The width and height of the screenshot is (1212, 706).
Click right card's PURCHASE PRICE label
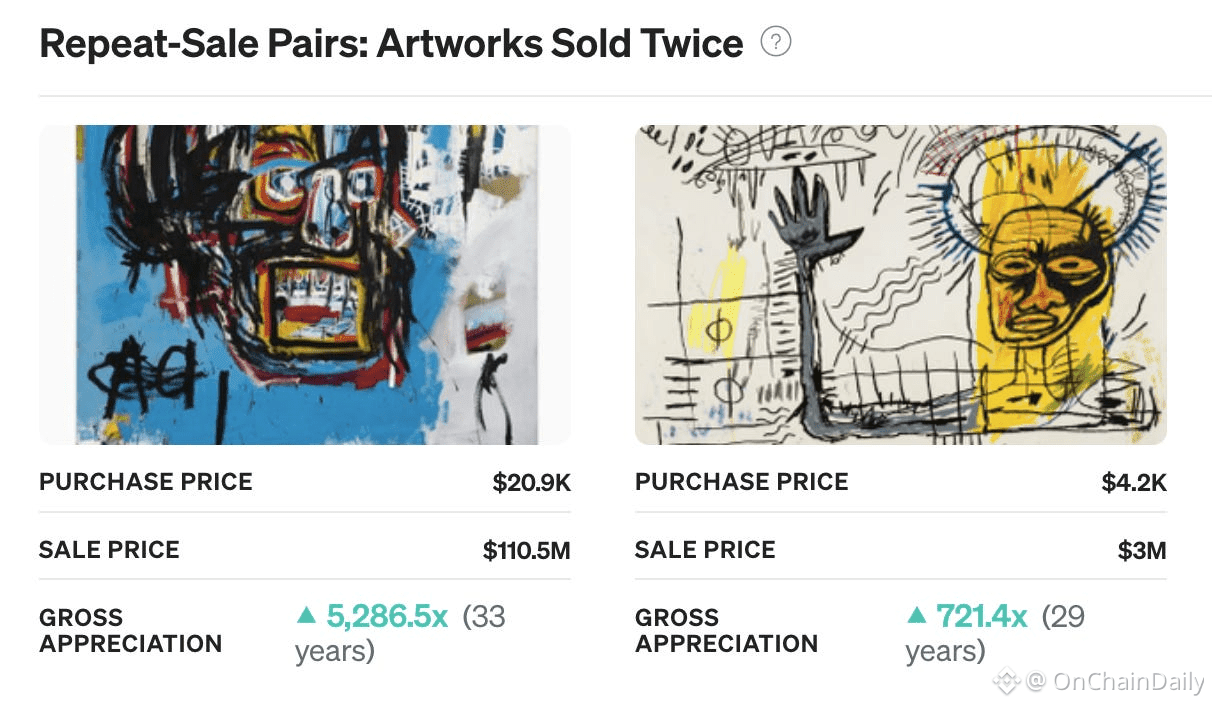(741, 482)
